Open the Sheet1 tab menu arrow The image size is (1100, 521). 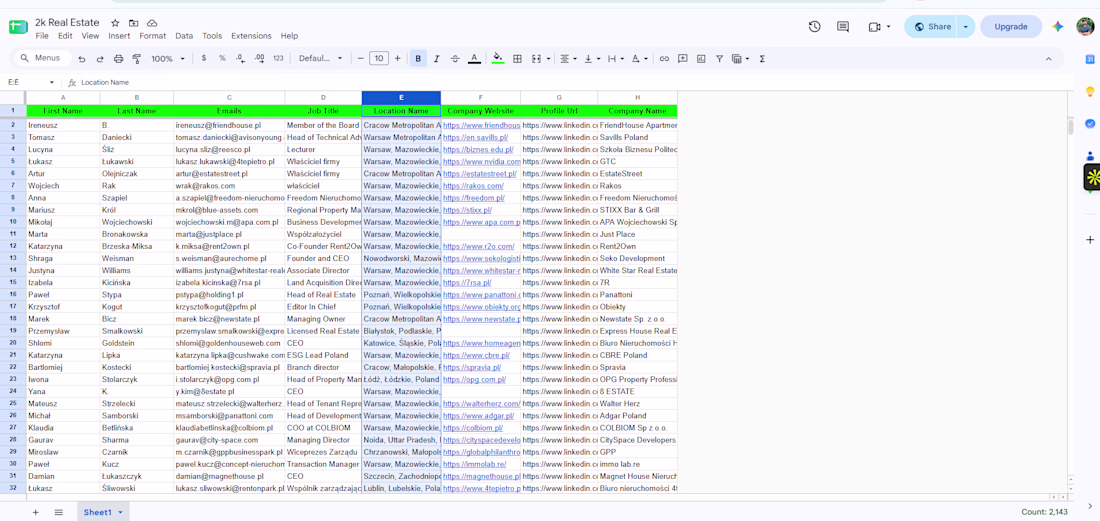pos(121,513)
